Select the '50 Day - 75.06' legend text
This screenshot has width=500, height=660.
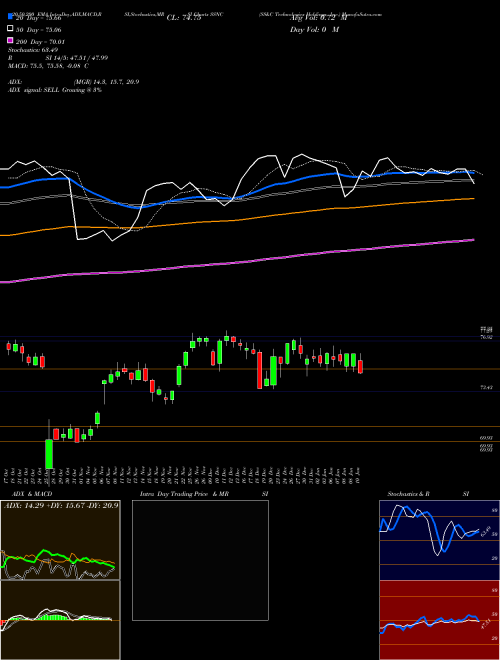pyautogui.click(x=39, y=30)
